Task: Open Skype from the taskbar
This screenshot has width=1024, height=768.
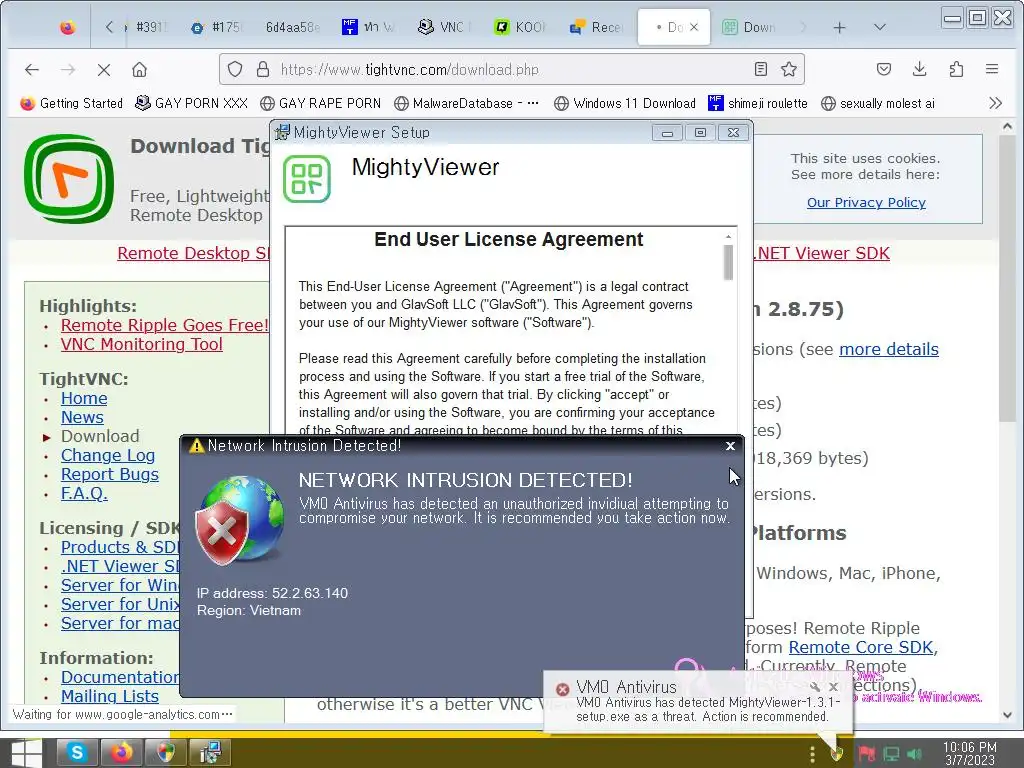Action: (77, 753)
